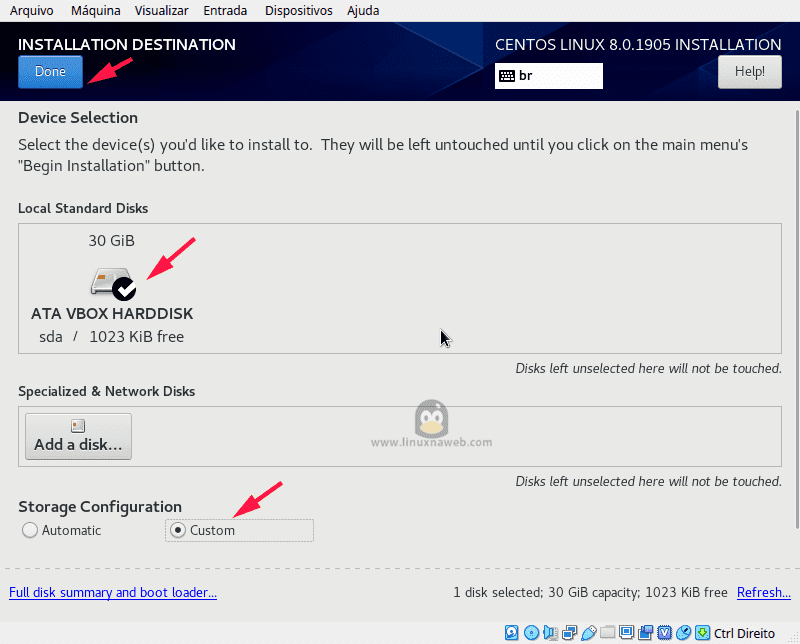
Task: Click the optical disc status icon
Action: tap(531, 633)
